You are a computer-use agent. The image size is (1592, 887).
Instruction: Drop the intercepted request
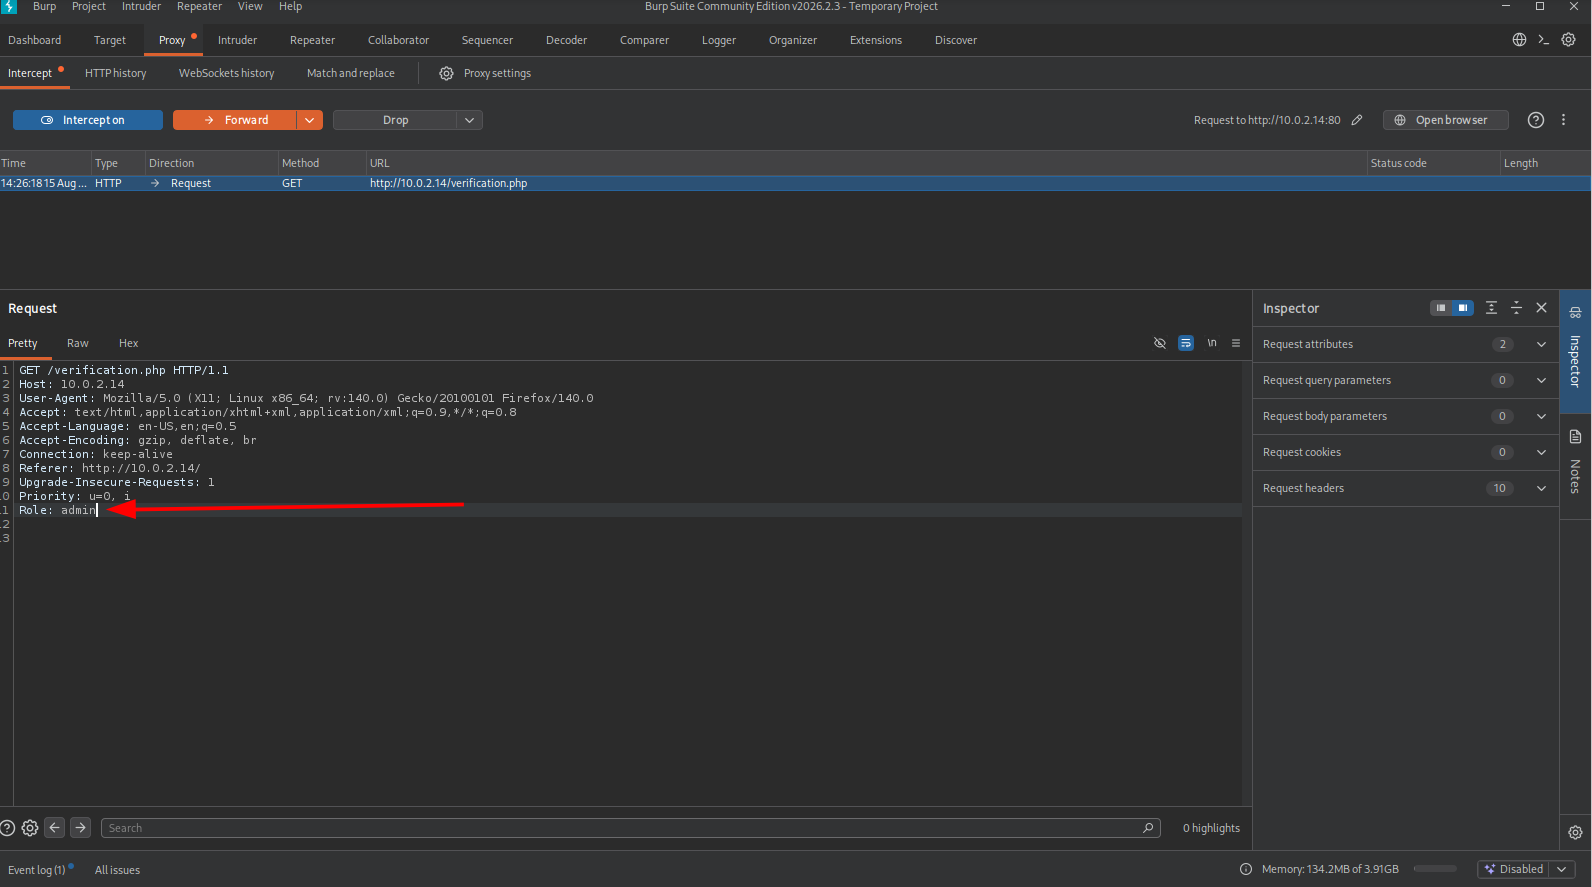pos(395,120)
